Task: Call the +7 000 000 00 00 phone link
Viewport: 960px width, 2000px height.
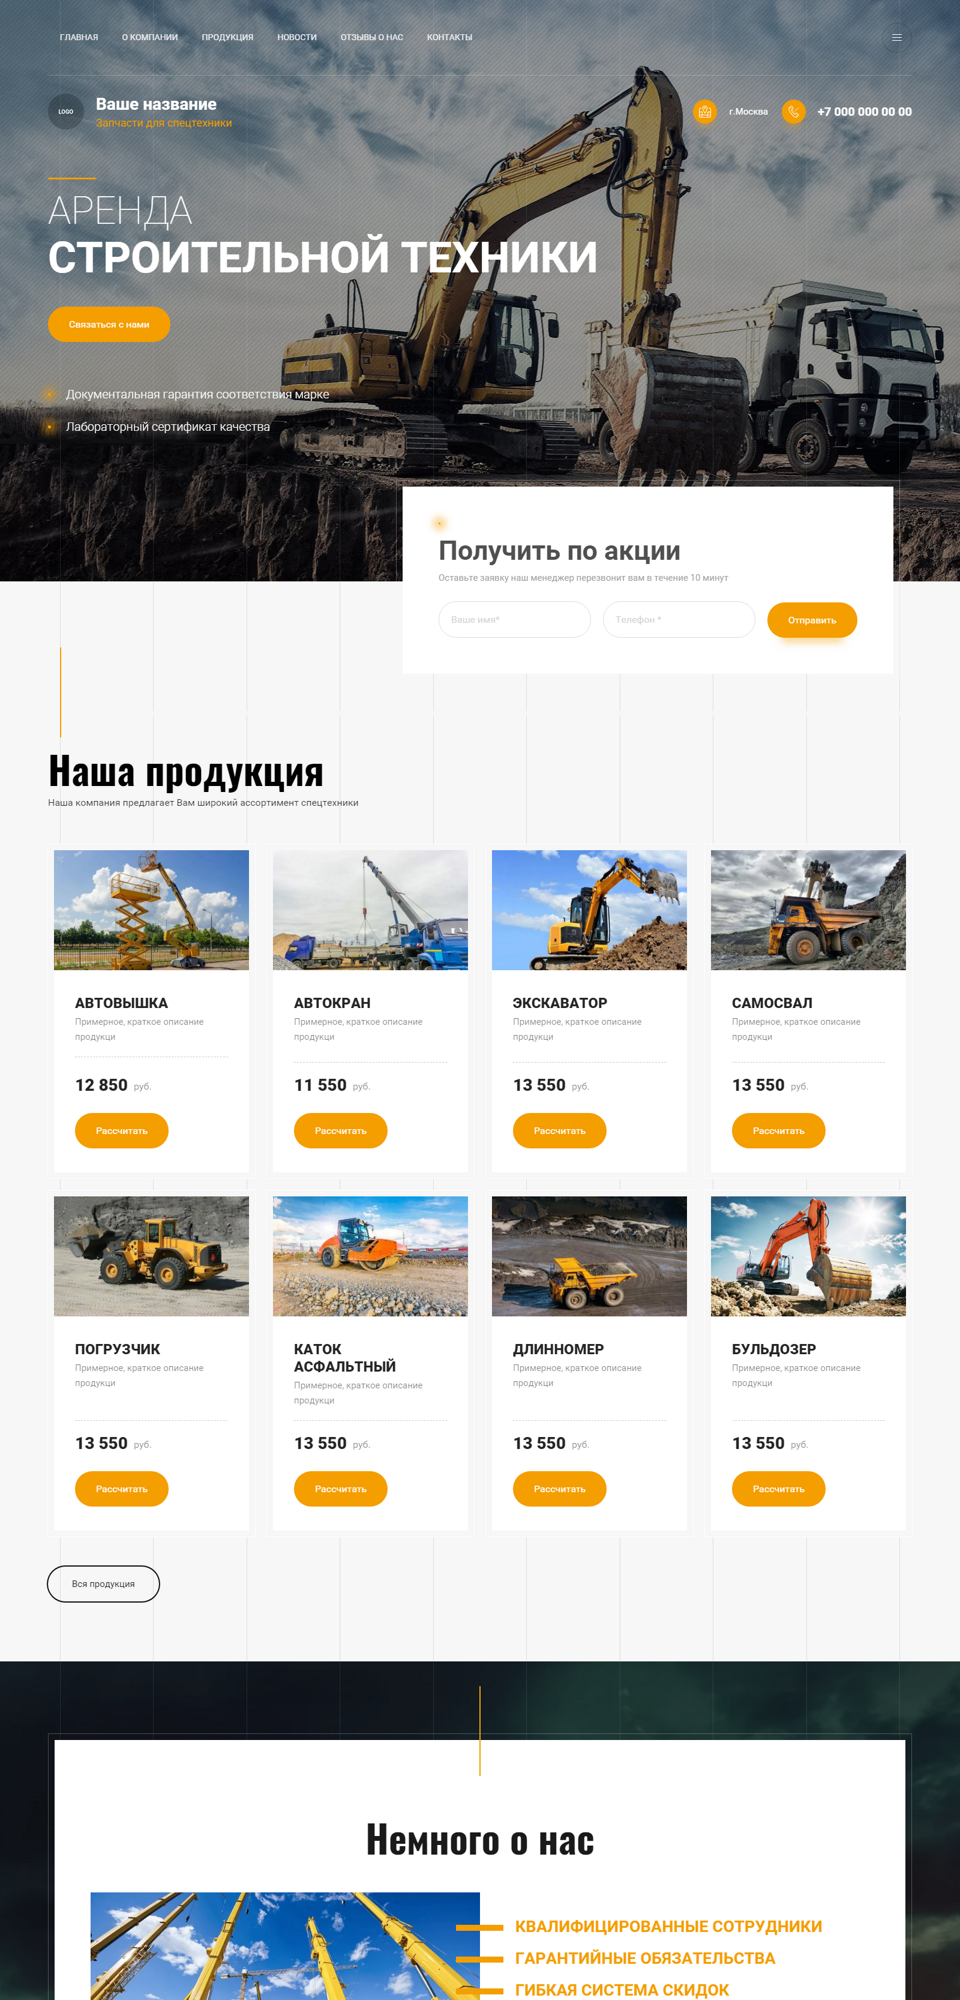Action: tap(864, 112)
